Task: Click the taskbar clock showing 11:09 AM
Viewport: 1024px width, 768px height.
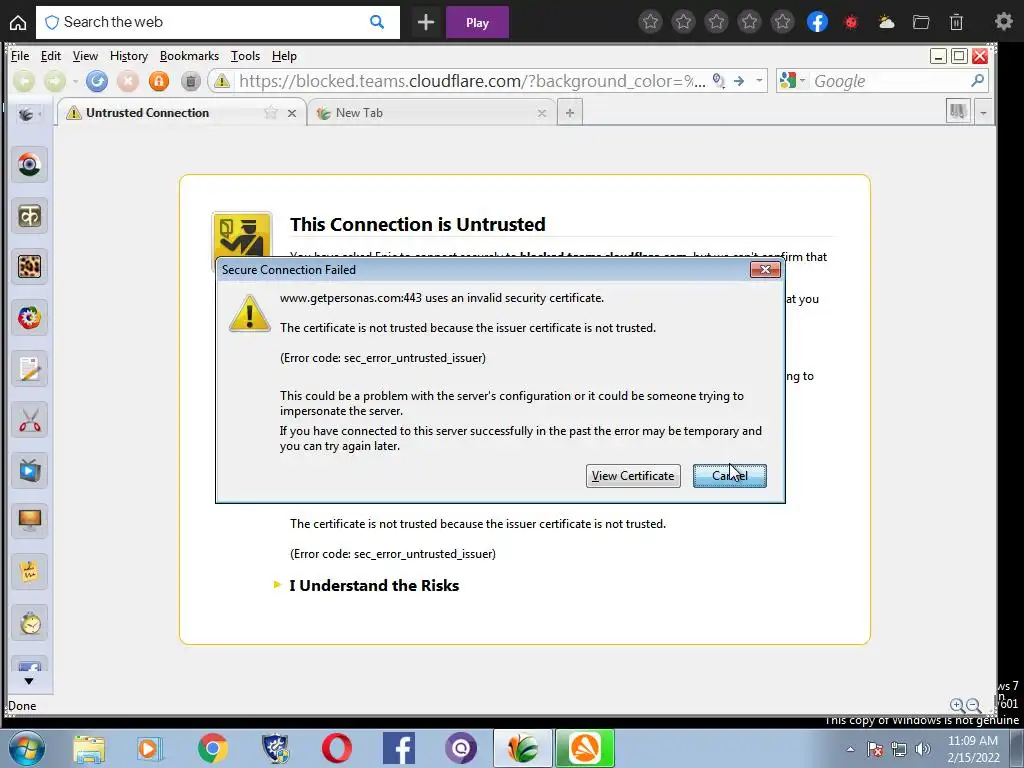Action: pos(972,749)
